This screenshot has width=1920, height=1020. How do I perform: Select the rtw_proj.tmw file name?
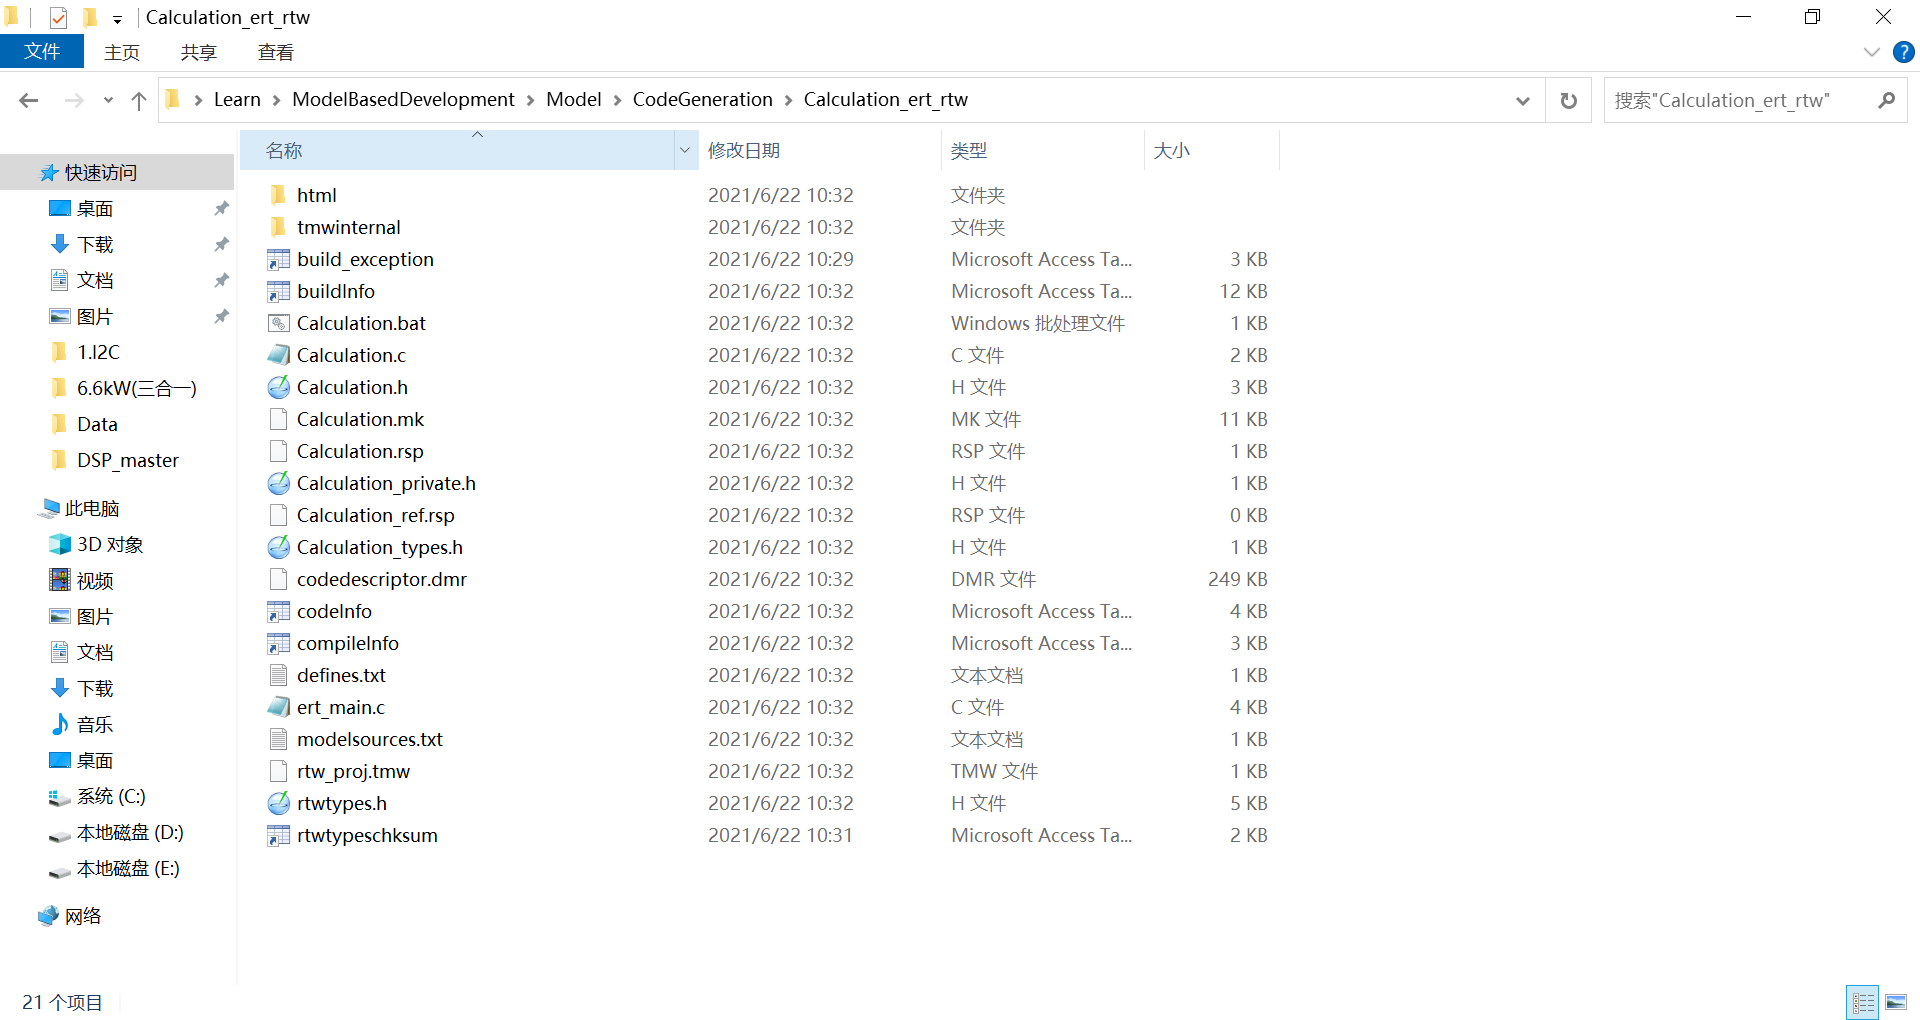[x=353, y=771]
